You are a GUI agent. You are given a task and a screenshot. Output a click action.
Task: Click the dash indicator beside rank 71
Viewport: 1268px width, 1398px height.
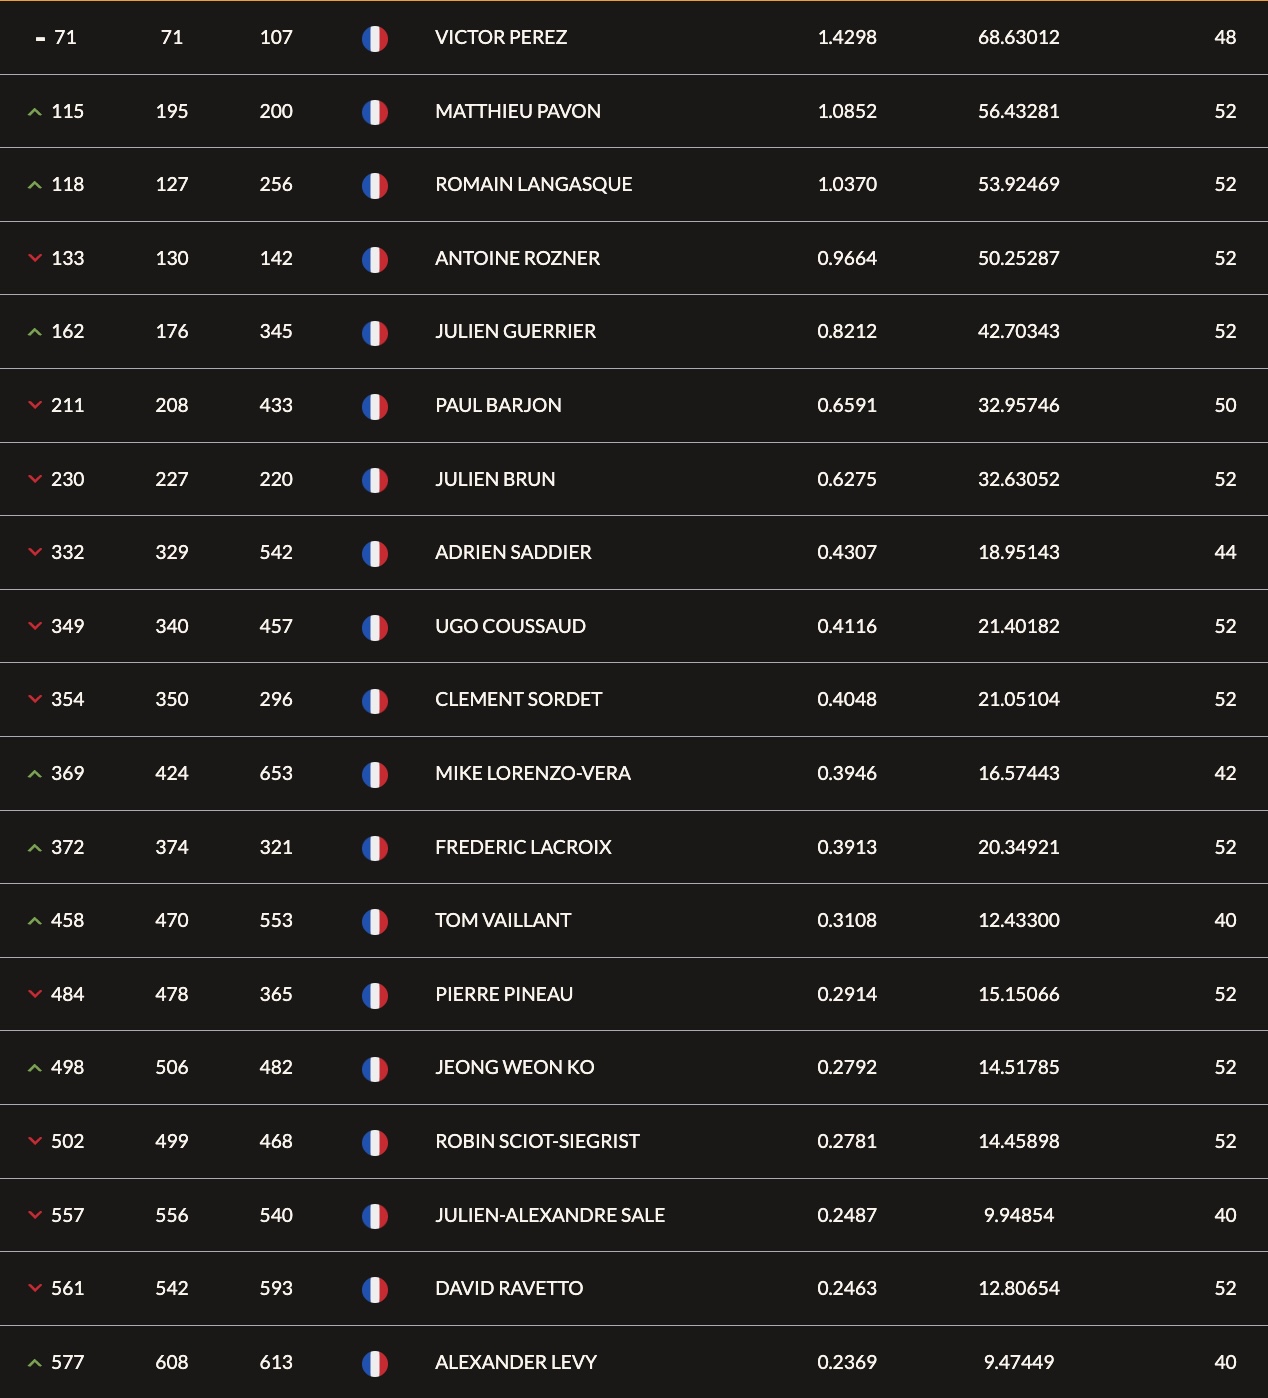(x=41, y=39)
